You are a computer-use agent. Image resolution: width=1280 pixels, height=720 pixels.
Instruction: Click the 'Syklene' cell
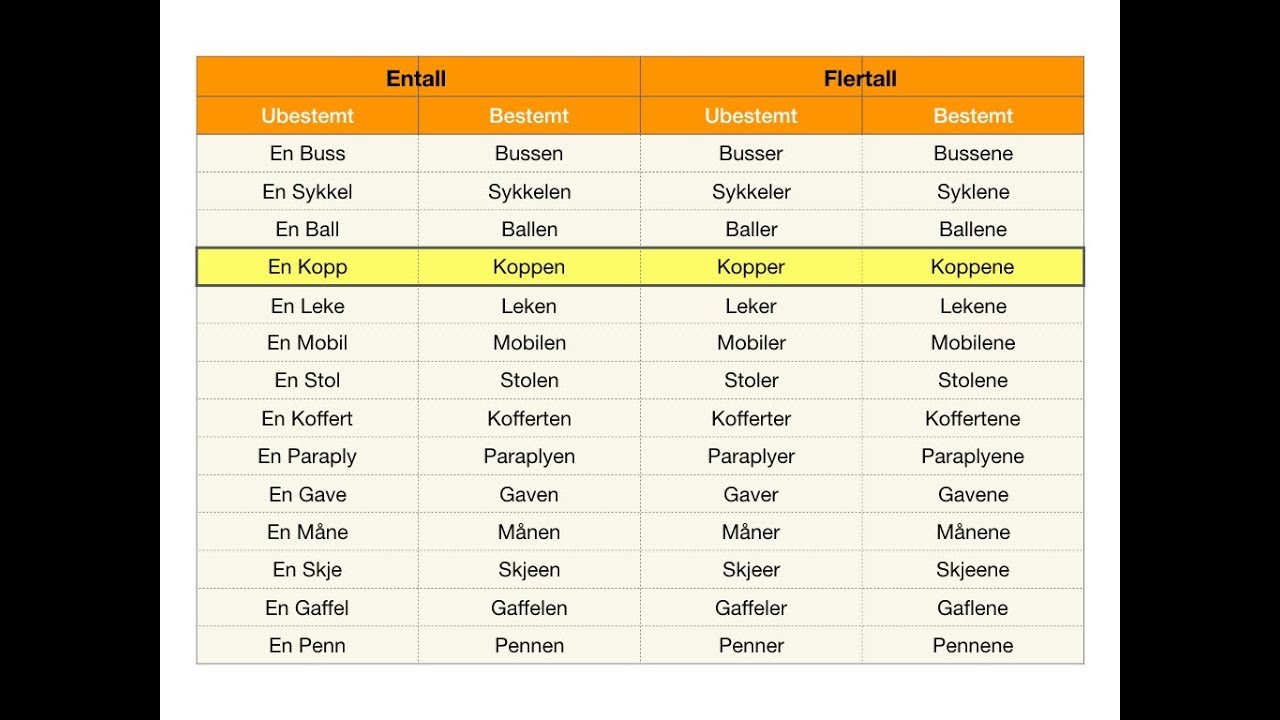(973, 192)
